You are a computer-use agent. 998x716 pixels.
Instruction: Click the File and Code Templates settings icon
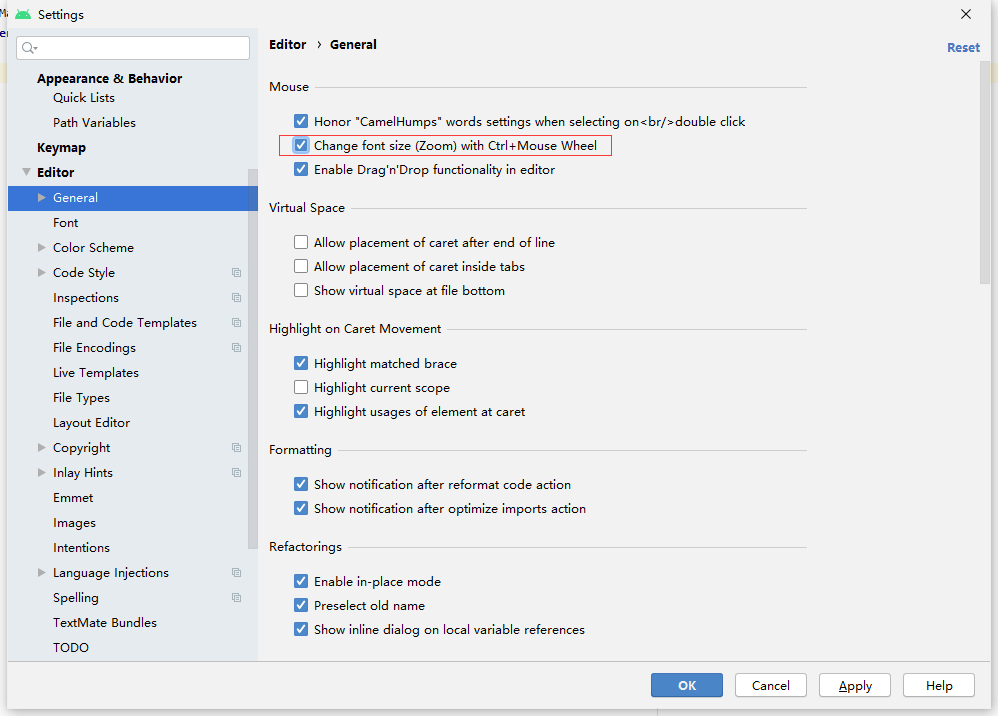point(236,322)
